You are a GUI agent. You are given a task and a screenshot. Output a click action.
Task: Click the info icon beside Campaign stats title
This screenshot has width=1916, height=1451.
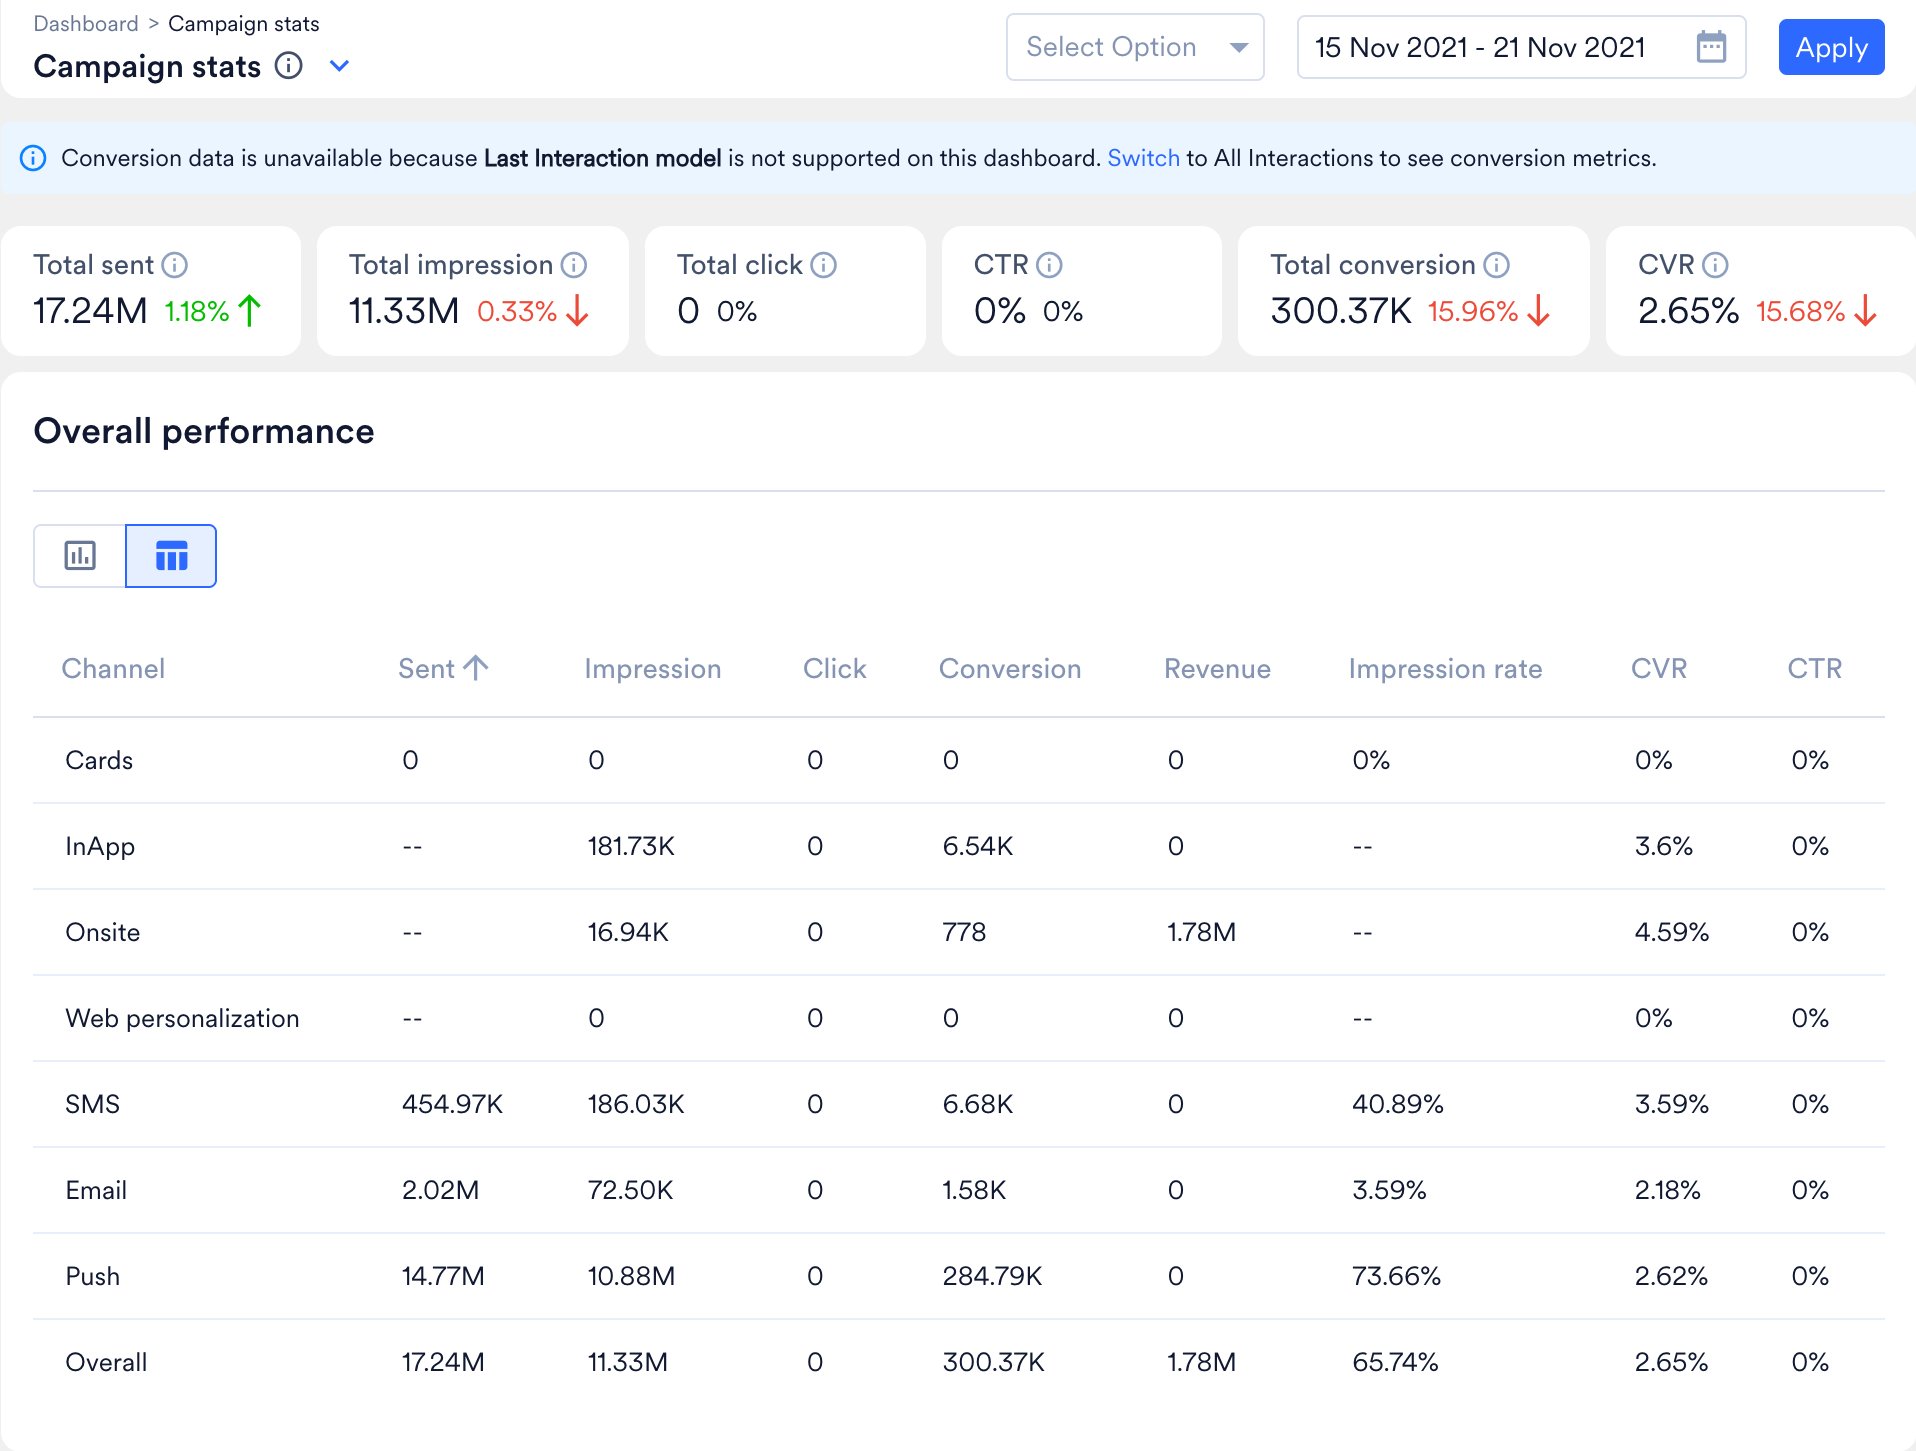(x=289, y=66)
